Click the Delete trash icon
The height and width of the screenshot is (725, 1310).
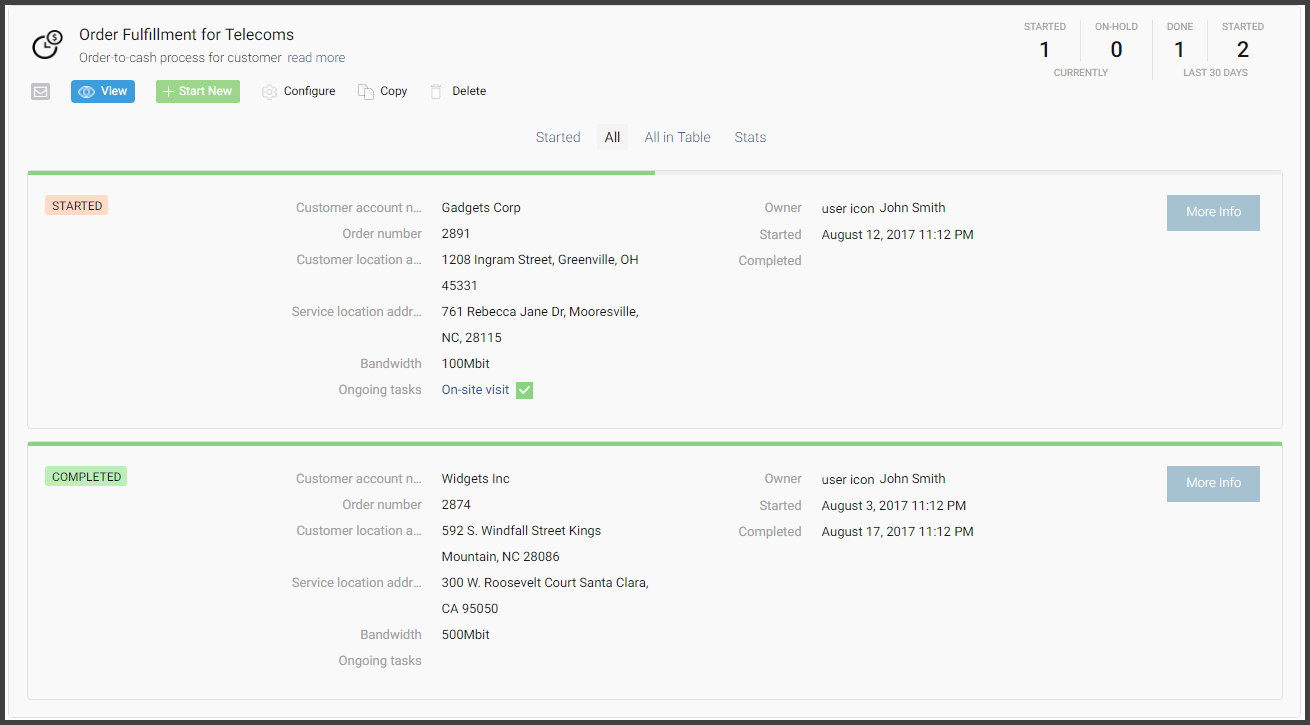[434, 91]
